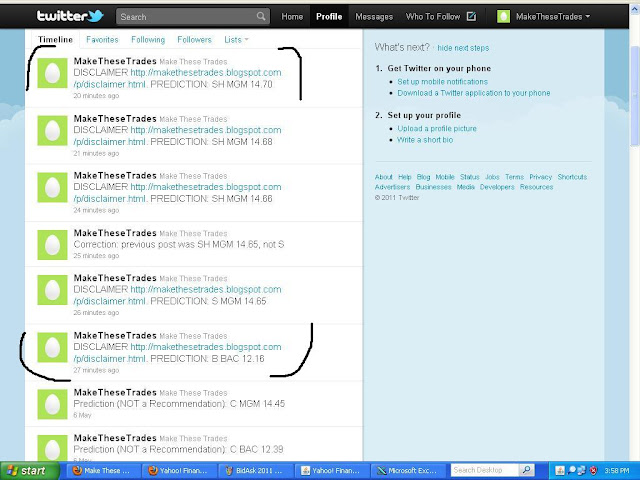The width and height of the screenshot is (640, 480).
Task: Open egg avatar of the Correction tweet
Action: click(x=52, y=245)
